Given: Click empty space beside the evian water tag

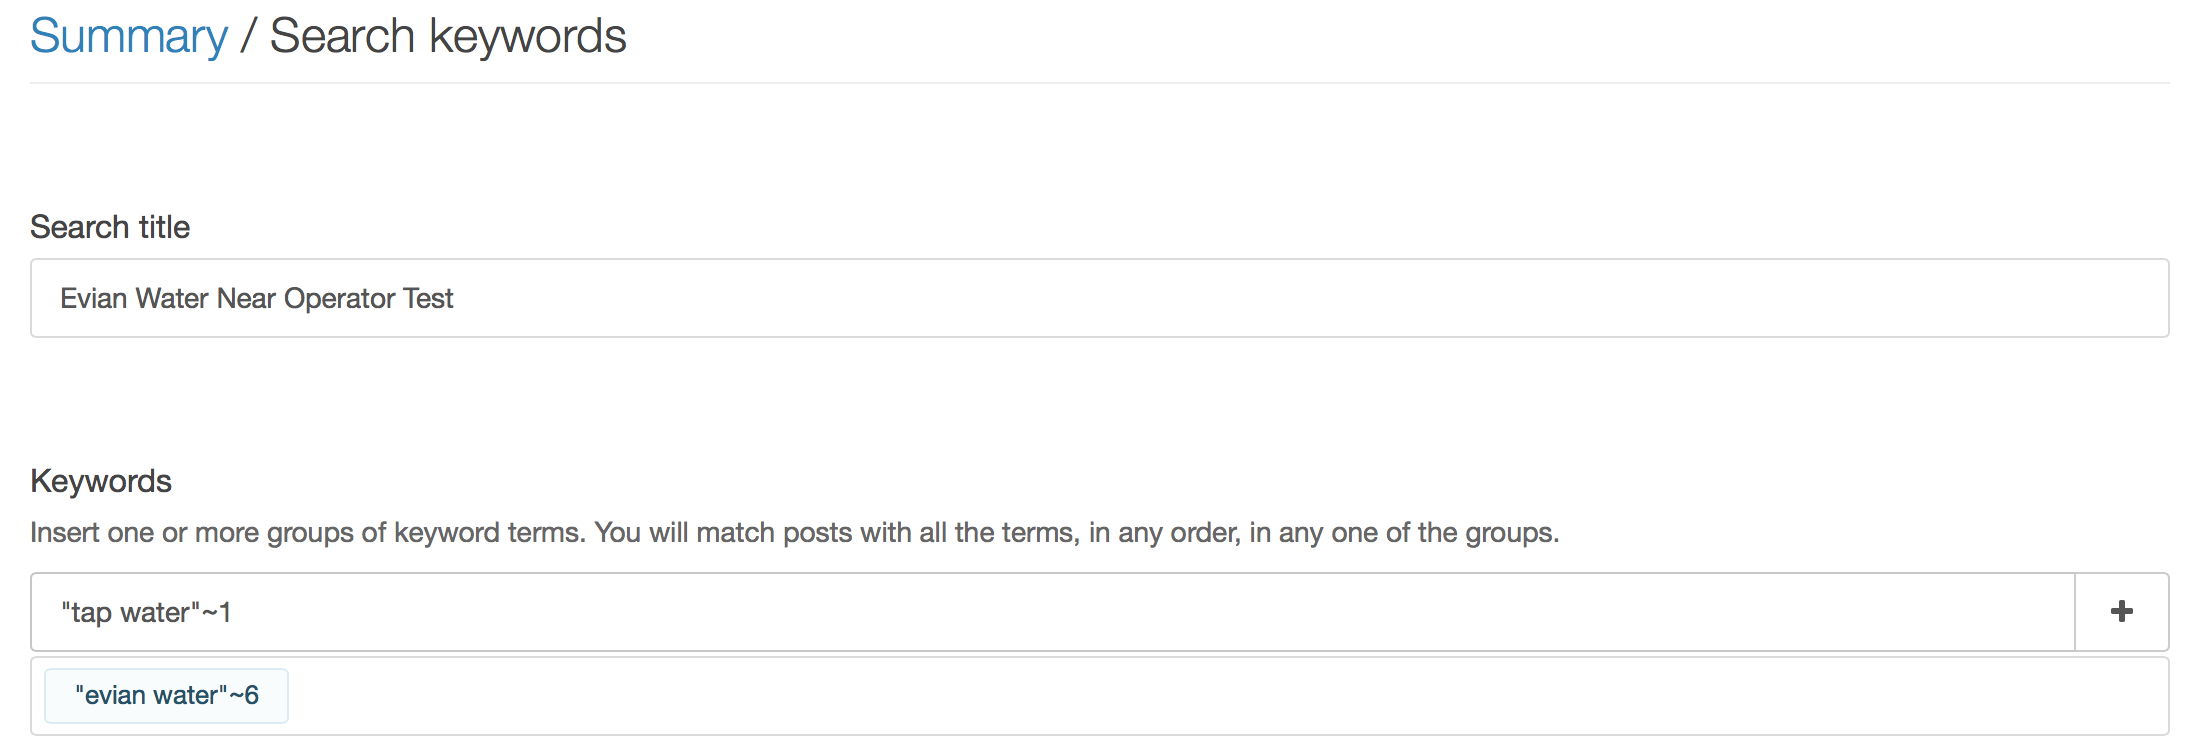Looking at the screenshot, I should click(x=1200, y=696).
